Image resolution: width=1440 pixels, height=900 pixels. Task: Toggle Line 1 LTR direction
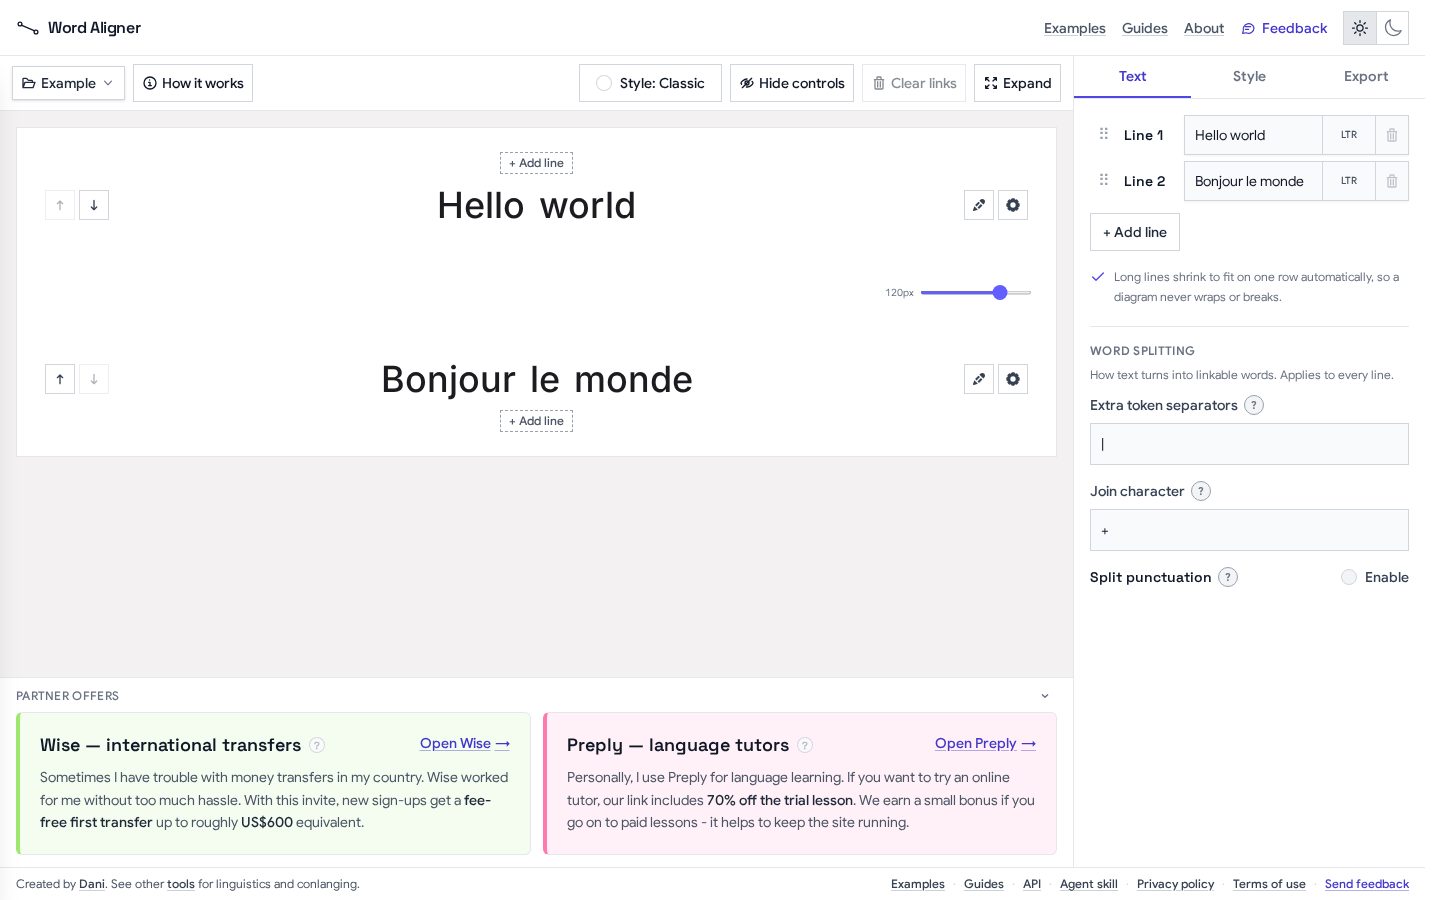click(1349, 135)
